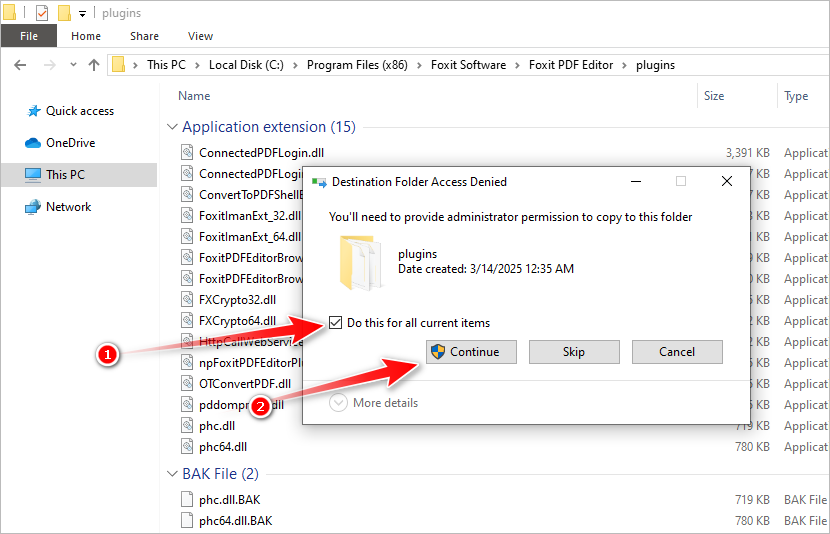Screen dimensions: 830x534
Task: Open the File menu tab
Action: coord(29,36)
